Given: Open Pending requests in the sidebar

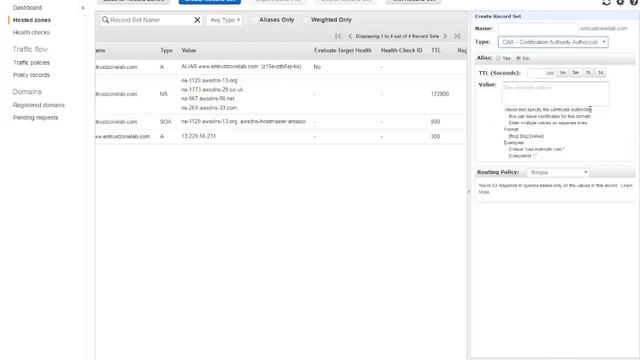Looking at the screenshot, I should (36, 117).
